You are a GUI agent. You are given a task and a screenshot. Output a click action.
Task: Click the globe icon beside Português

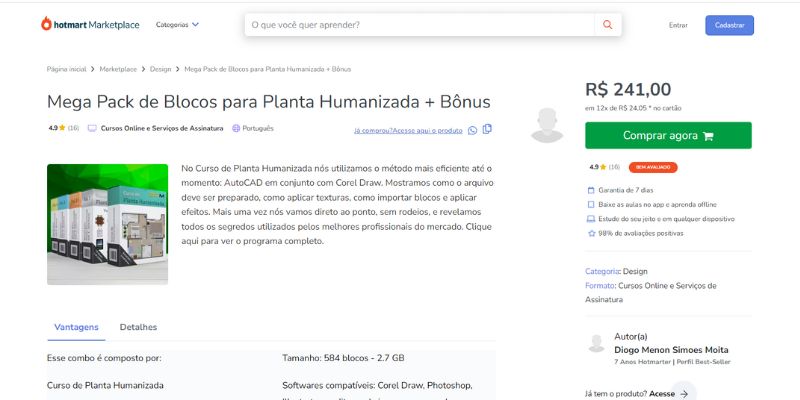click(x=236, y=129)
